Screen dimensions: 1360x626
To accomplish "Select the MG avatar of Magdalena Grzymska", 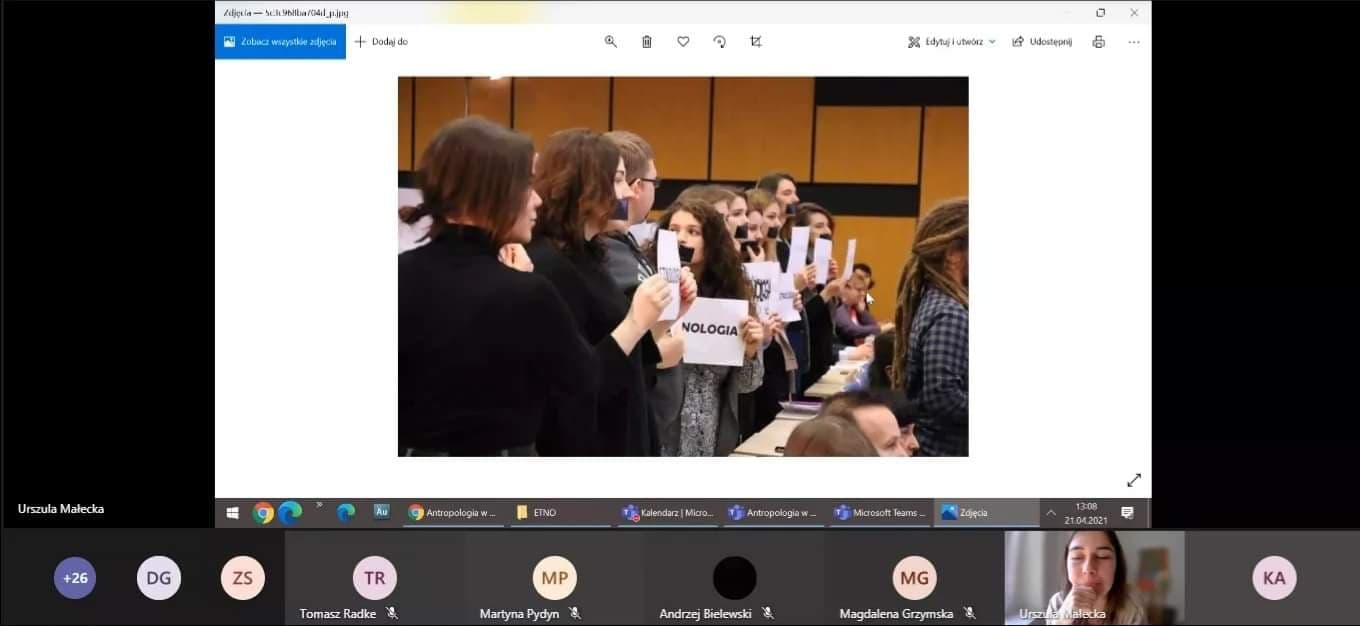I will (915, 578).
